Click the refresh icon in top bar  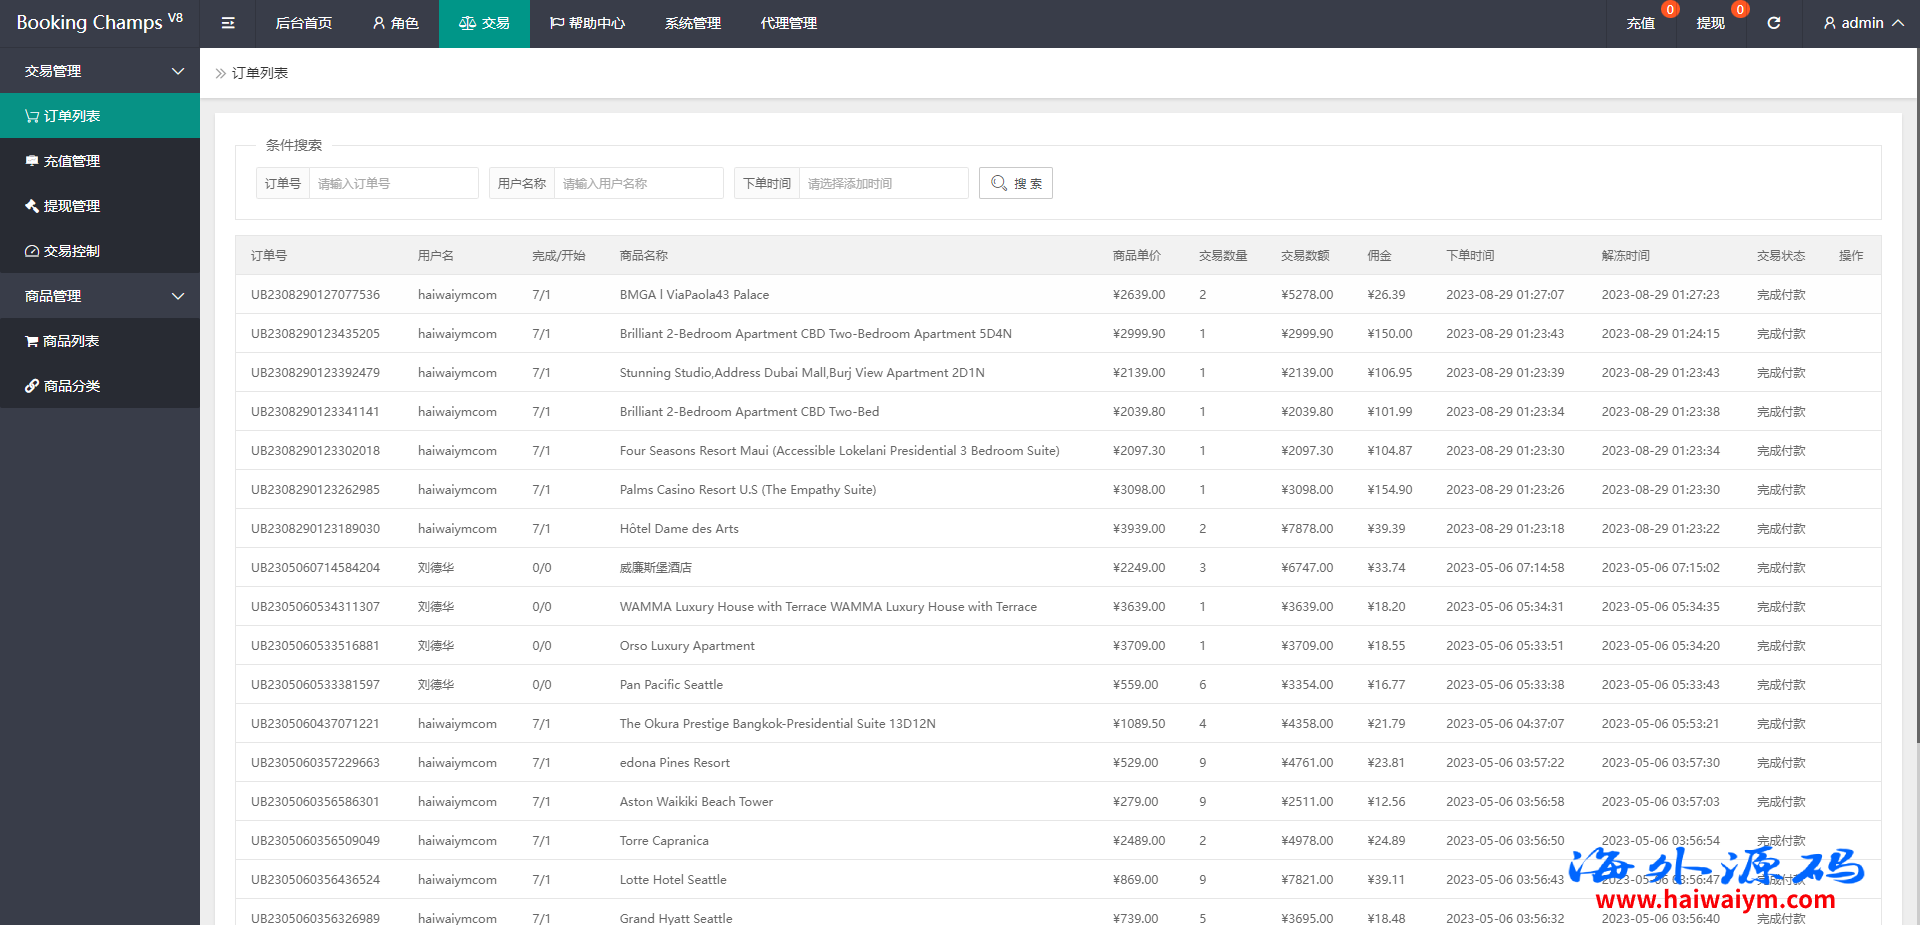[x=1773, y=23]
